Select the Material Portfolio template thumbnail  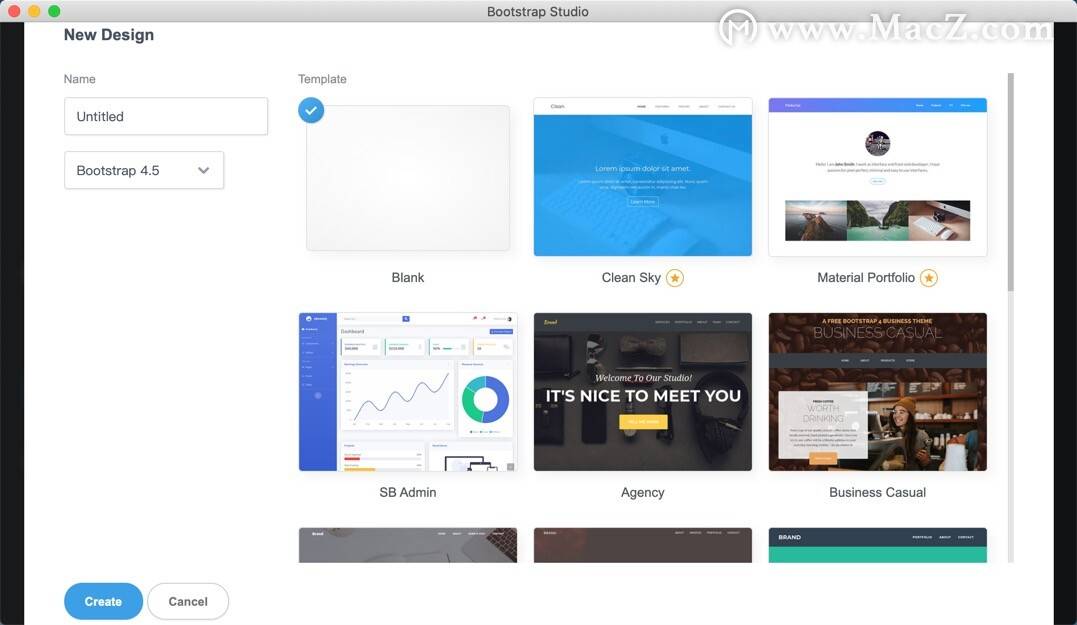tap(878, 177)
